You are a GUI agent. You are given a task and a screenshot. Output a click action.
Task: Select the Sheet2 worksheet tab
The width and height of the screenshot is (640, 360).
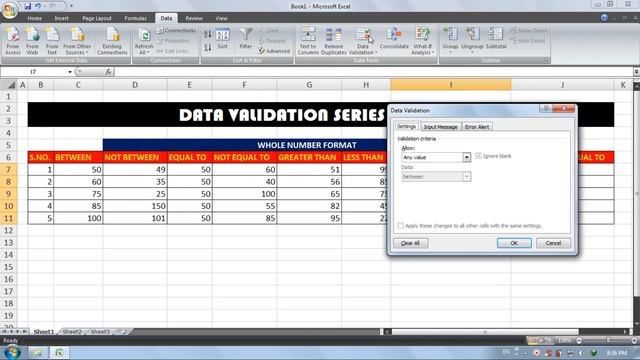click(x=72, y=332)
